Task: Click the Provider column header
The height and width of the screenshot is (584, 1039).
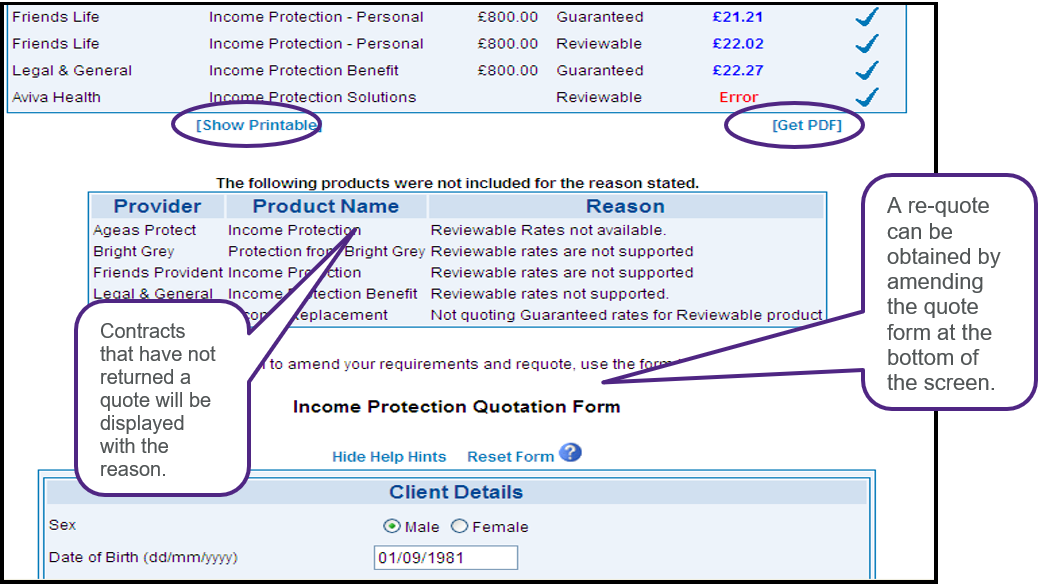Action: click(x=157, y=206)
